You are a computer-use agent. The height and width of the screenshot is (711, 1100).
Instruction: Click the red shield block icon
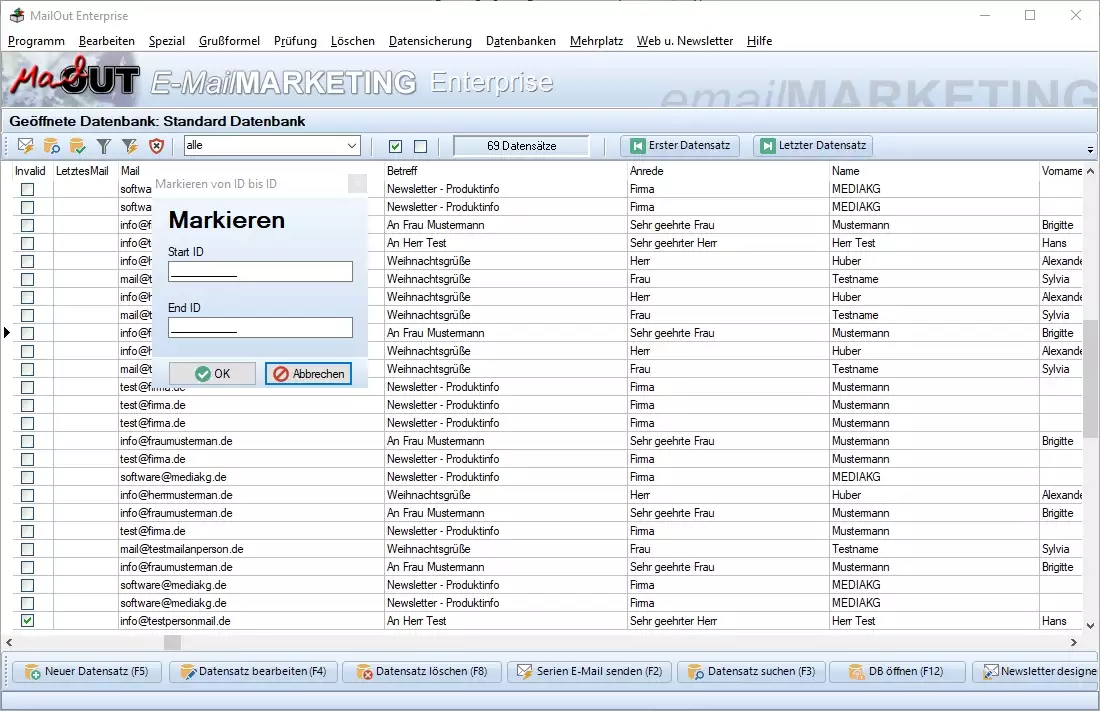point(156,146)
